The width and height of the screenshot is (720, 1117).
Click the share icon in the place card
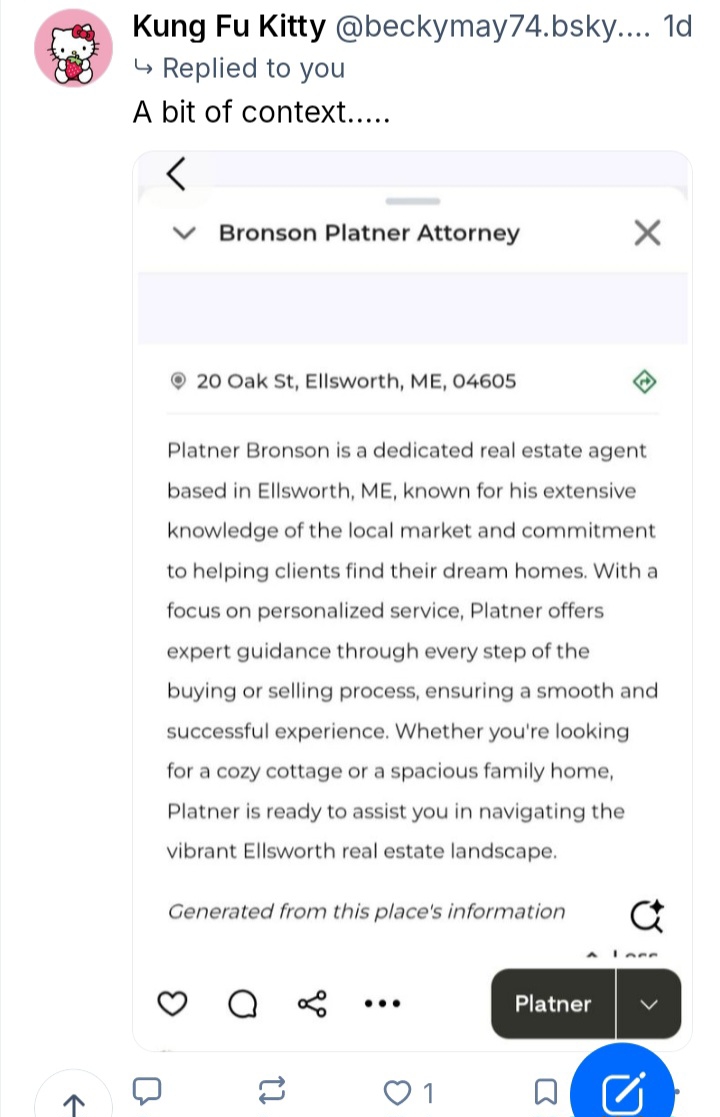315,1004
